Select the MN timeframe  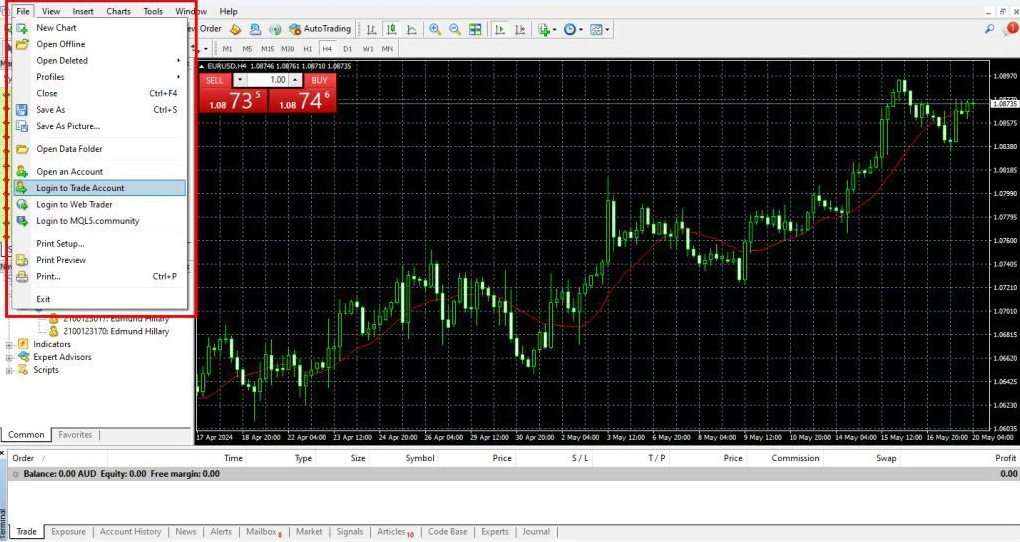coord(388,49)
